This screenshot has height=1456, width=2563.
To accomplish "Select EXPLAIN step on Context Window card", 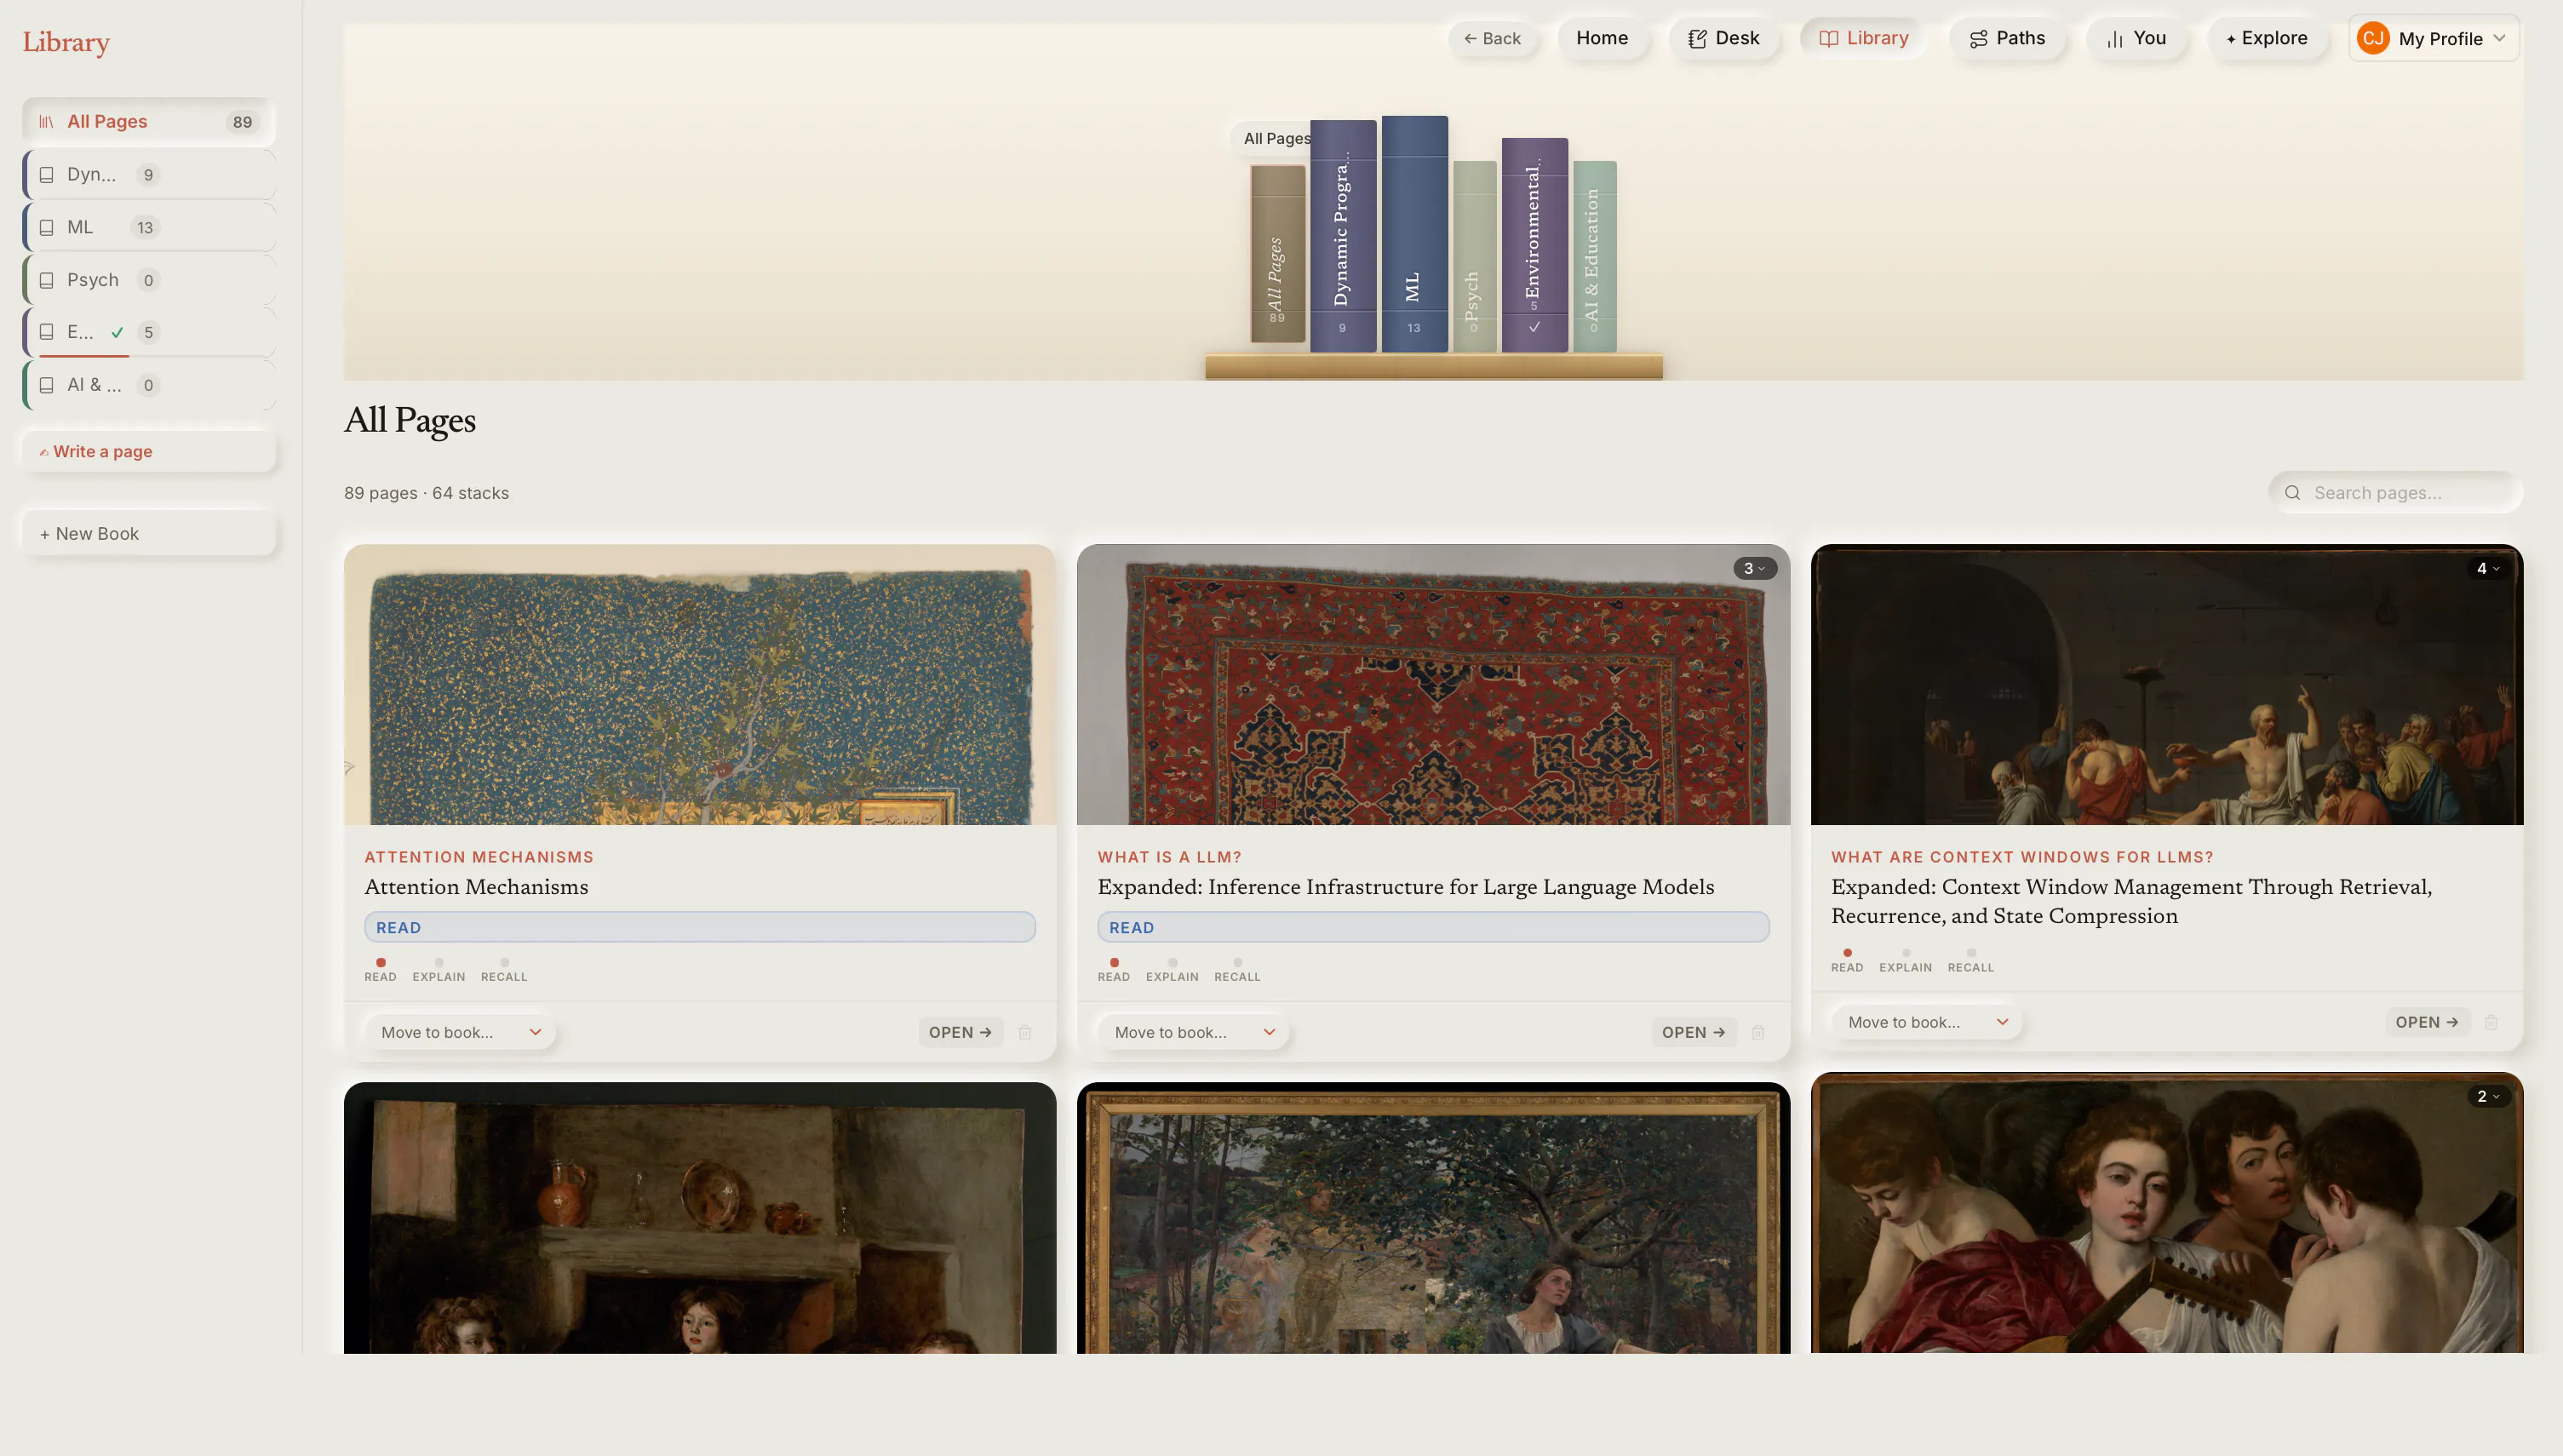I will [x=1905, y=960].
